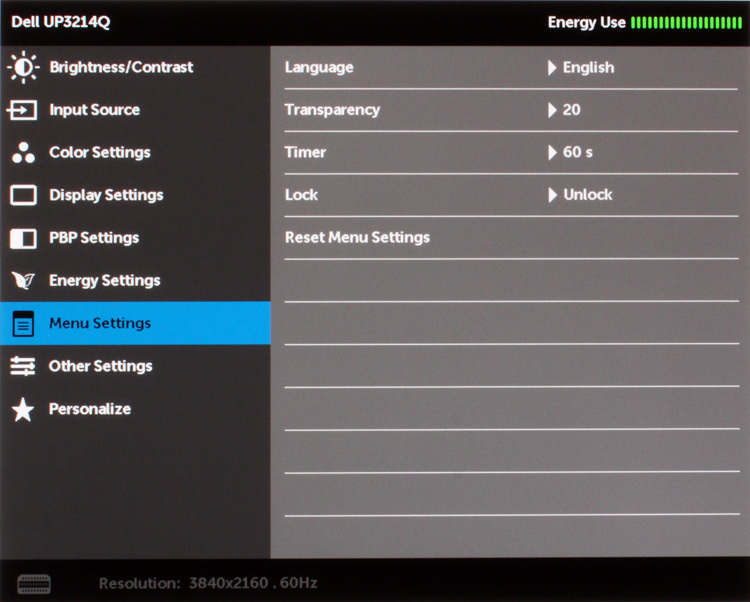
Task: Expand the Timer arrow next to 60 s
Action: coord(552,153)
